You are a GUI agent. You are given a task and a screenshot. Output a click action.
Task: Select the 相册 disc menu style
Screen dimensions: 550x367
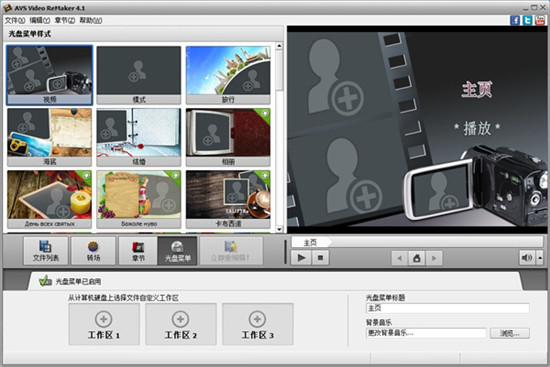point(228,137)
